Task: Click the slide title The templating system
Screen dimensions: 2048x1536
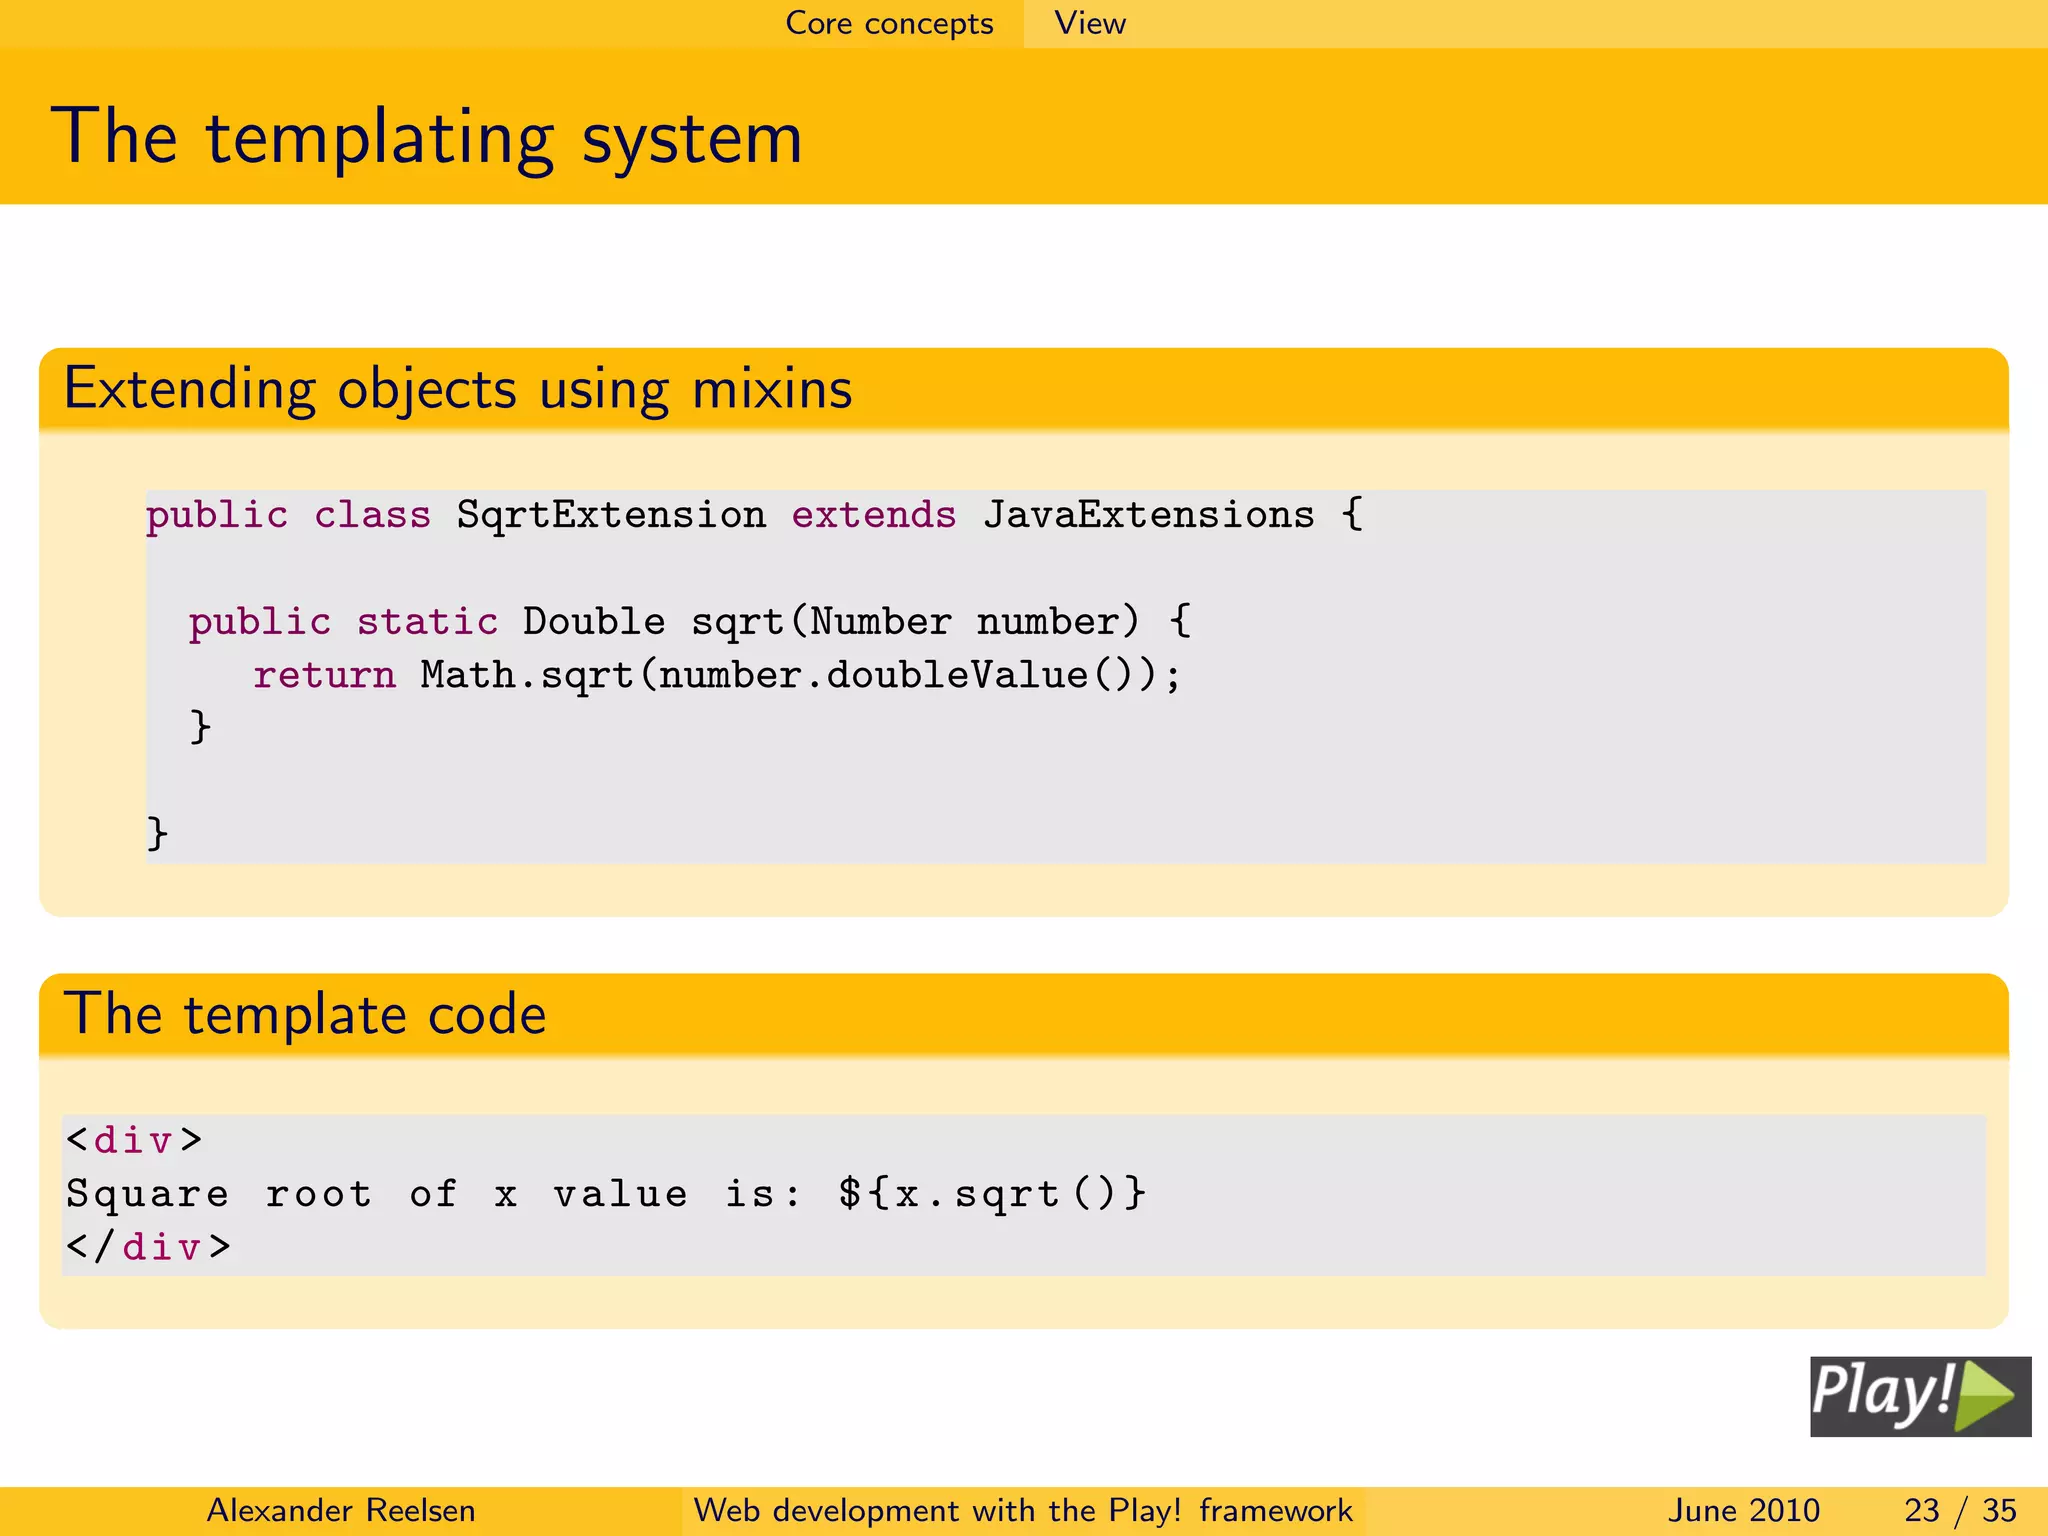Action: pos(427,137)
